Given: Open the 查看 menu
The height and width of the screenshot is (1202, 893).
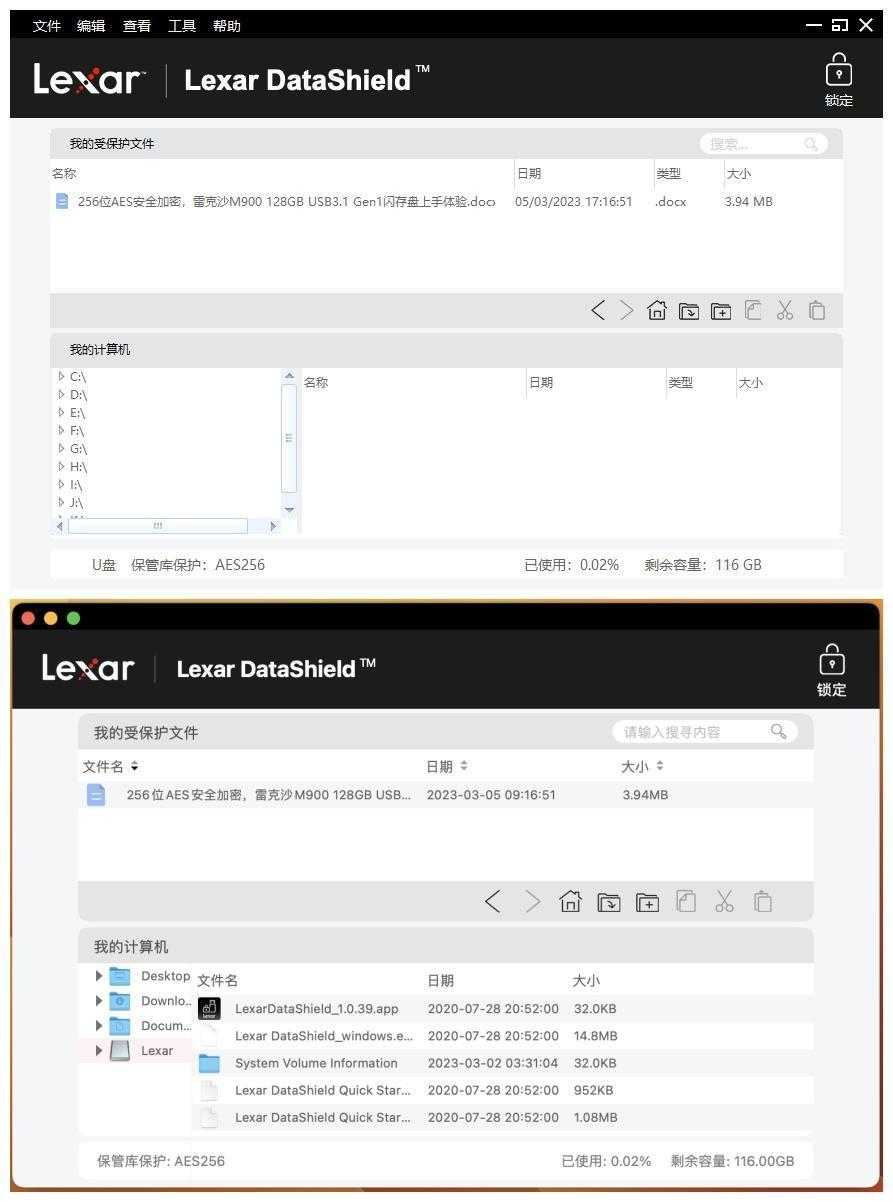Looking at the screenshot, I should coord(137,26).
